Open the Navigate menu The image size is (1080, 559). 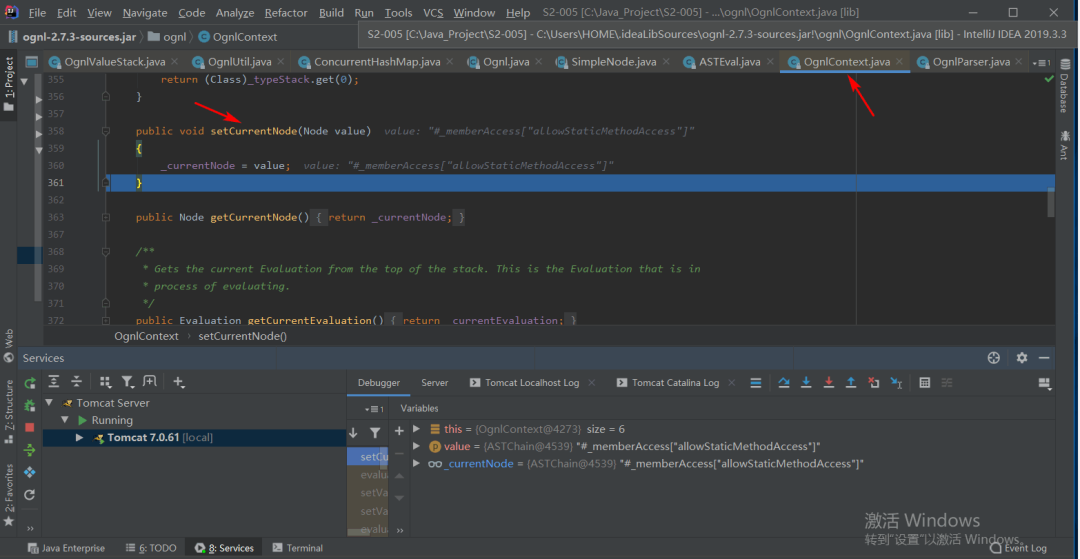pos(145,13)
